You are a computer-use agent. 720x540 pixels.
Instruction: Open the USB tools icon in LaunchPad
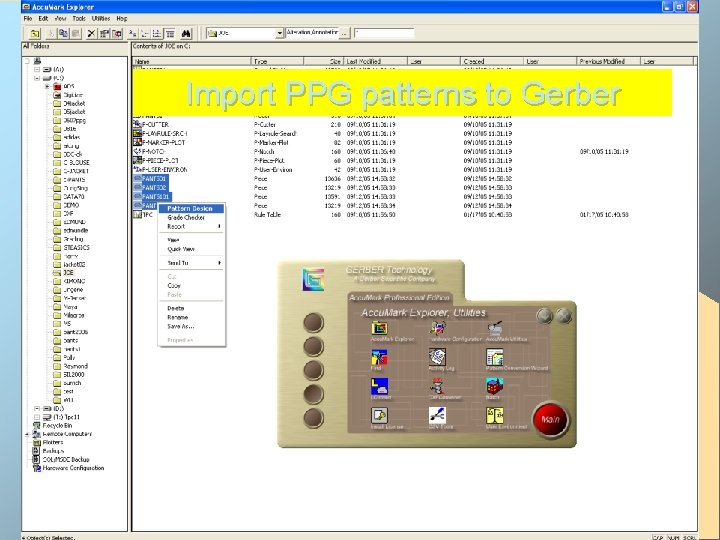click(438, 416)
